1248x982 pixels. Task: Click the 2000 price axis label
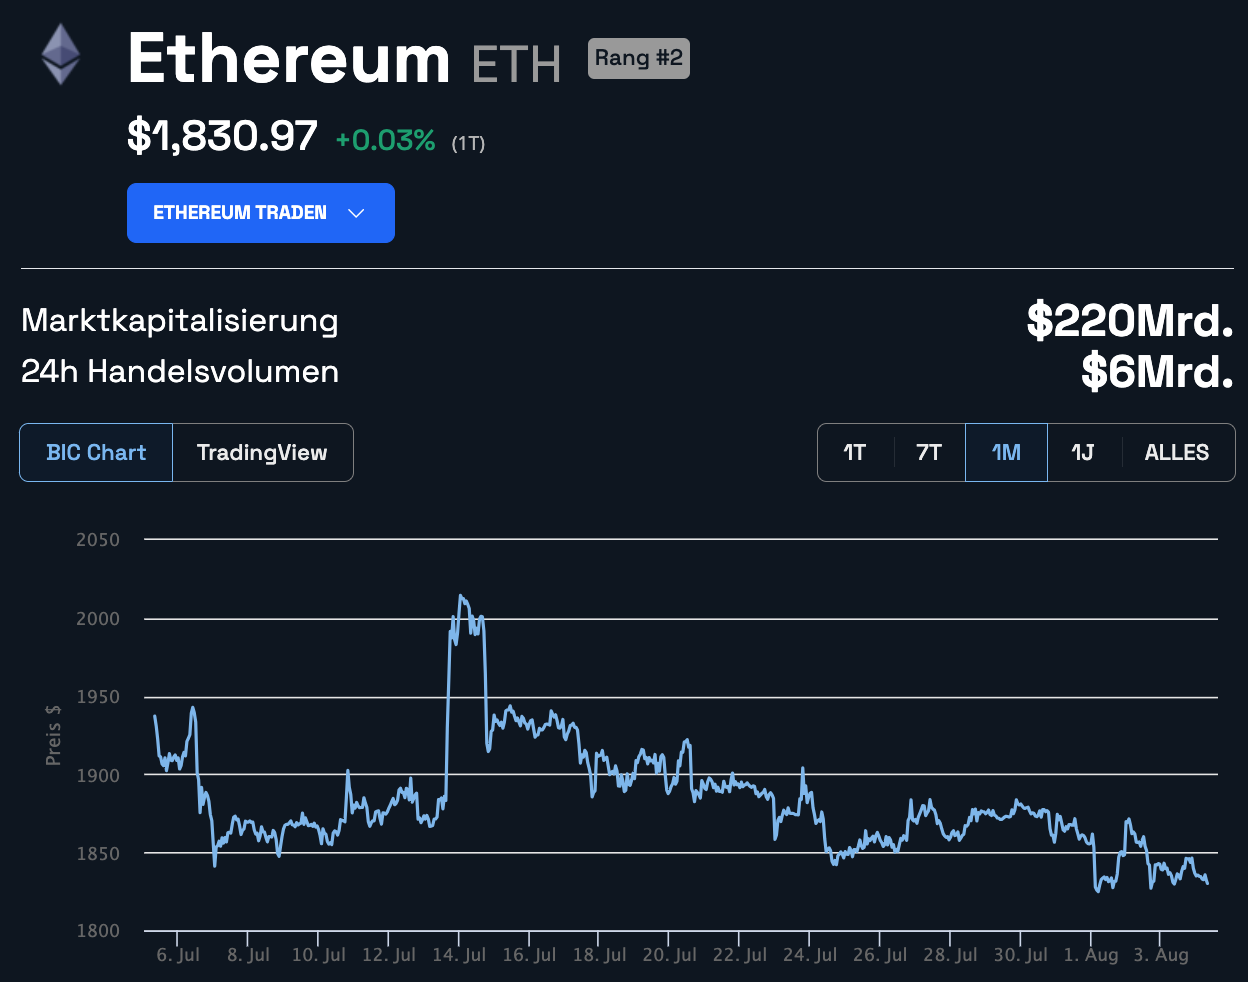[x=98, y=619]
